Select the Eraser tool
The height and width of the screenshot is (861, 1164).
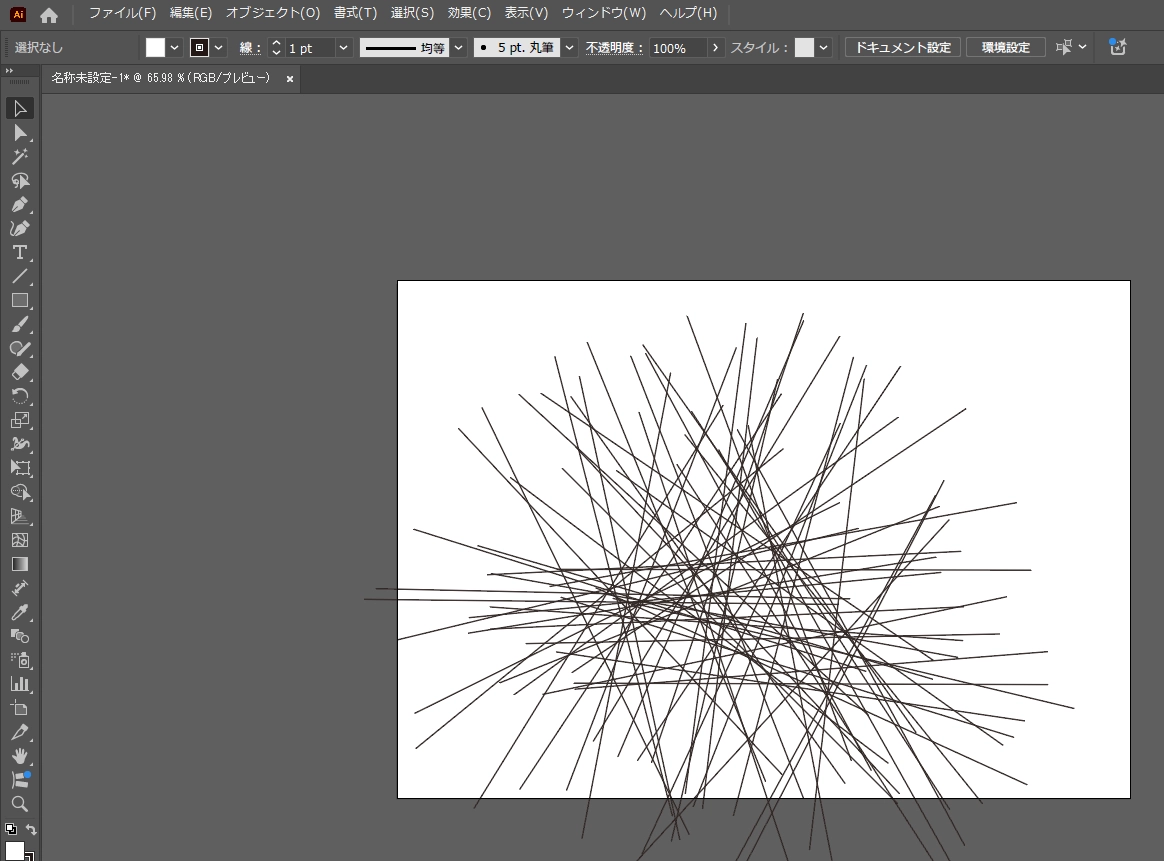coord(19,372)
